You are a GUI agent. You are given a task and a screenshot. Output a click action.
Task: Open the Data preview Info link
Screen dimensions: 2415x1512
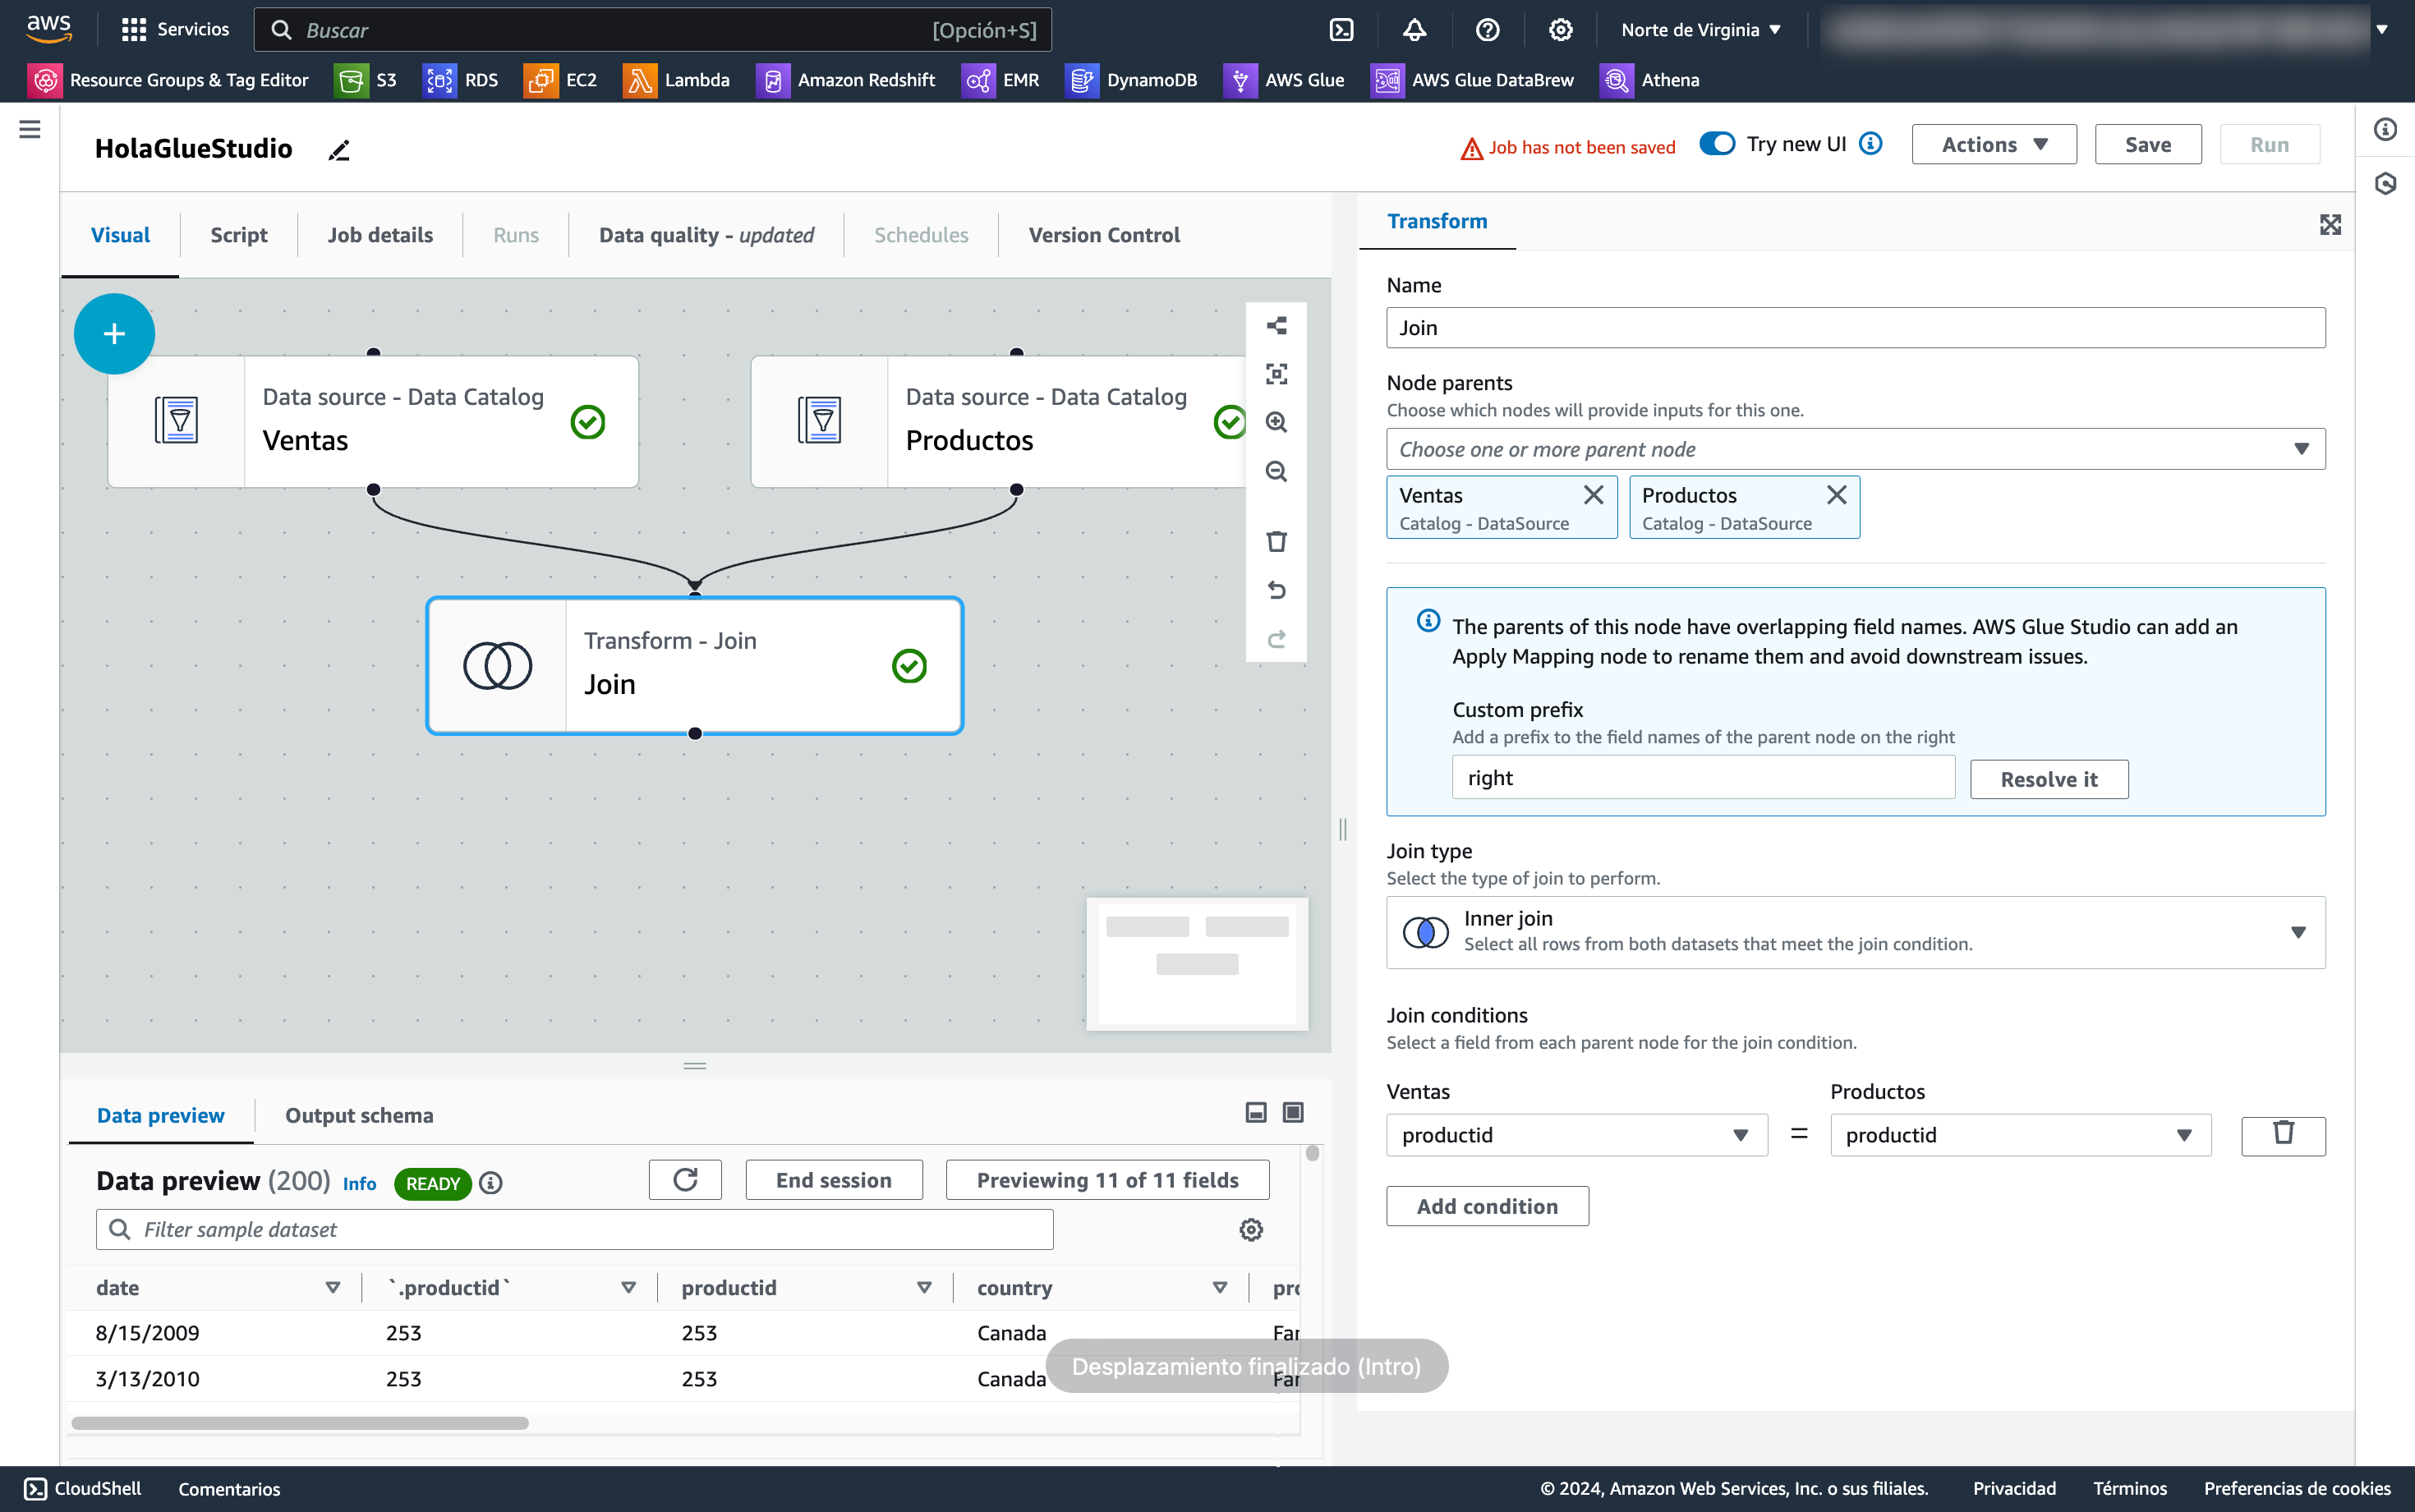click(359, 1184)
